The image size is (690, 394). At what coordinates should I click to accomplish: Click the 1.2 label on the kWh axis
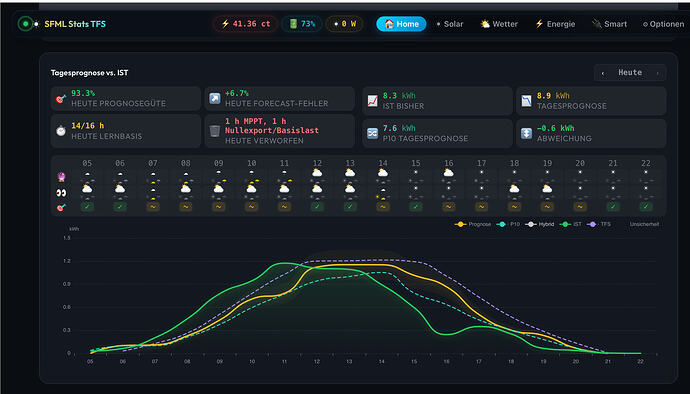(x=66, y=261)
